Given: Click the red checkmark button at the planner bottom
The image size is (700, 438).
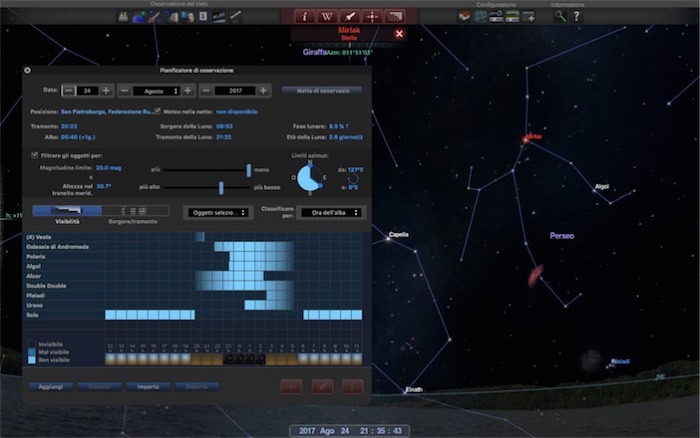Looking at the screenshot, I should 322,387.
